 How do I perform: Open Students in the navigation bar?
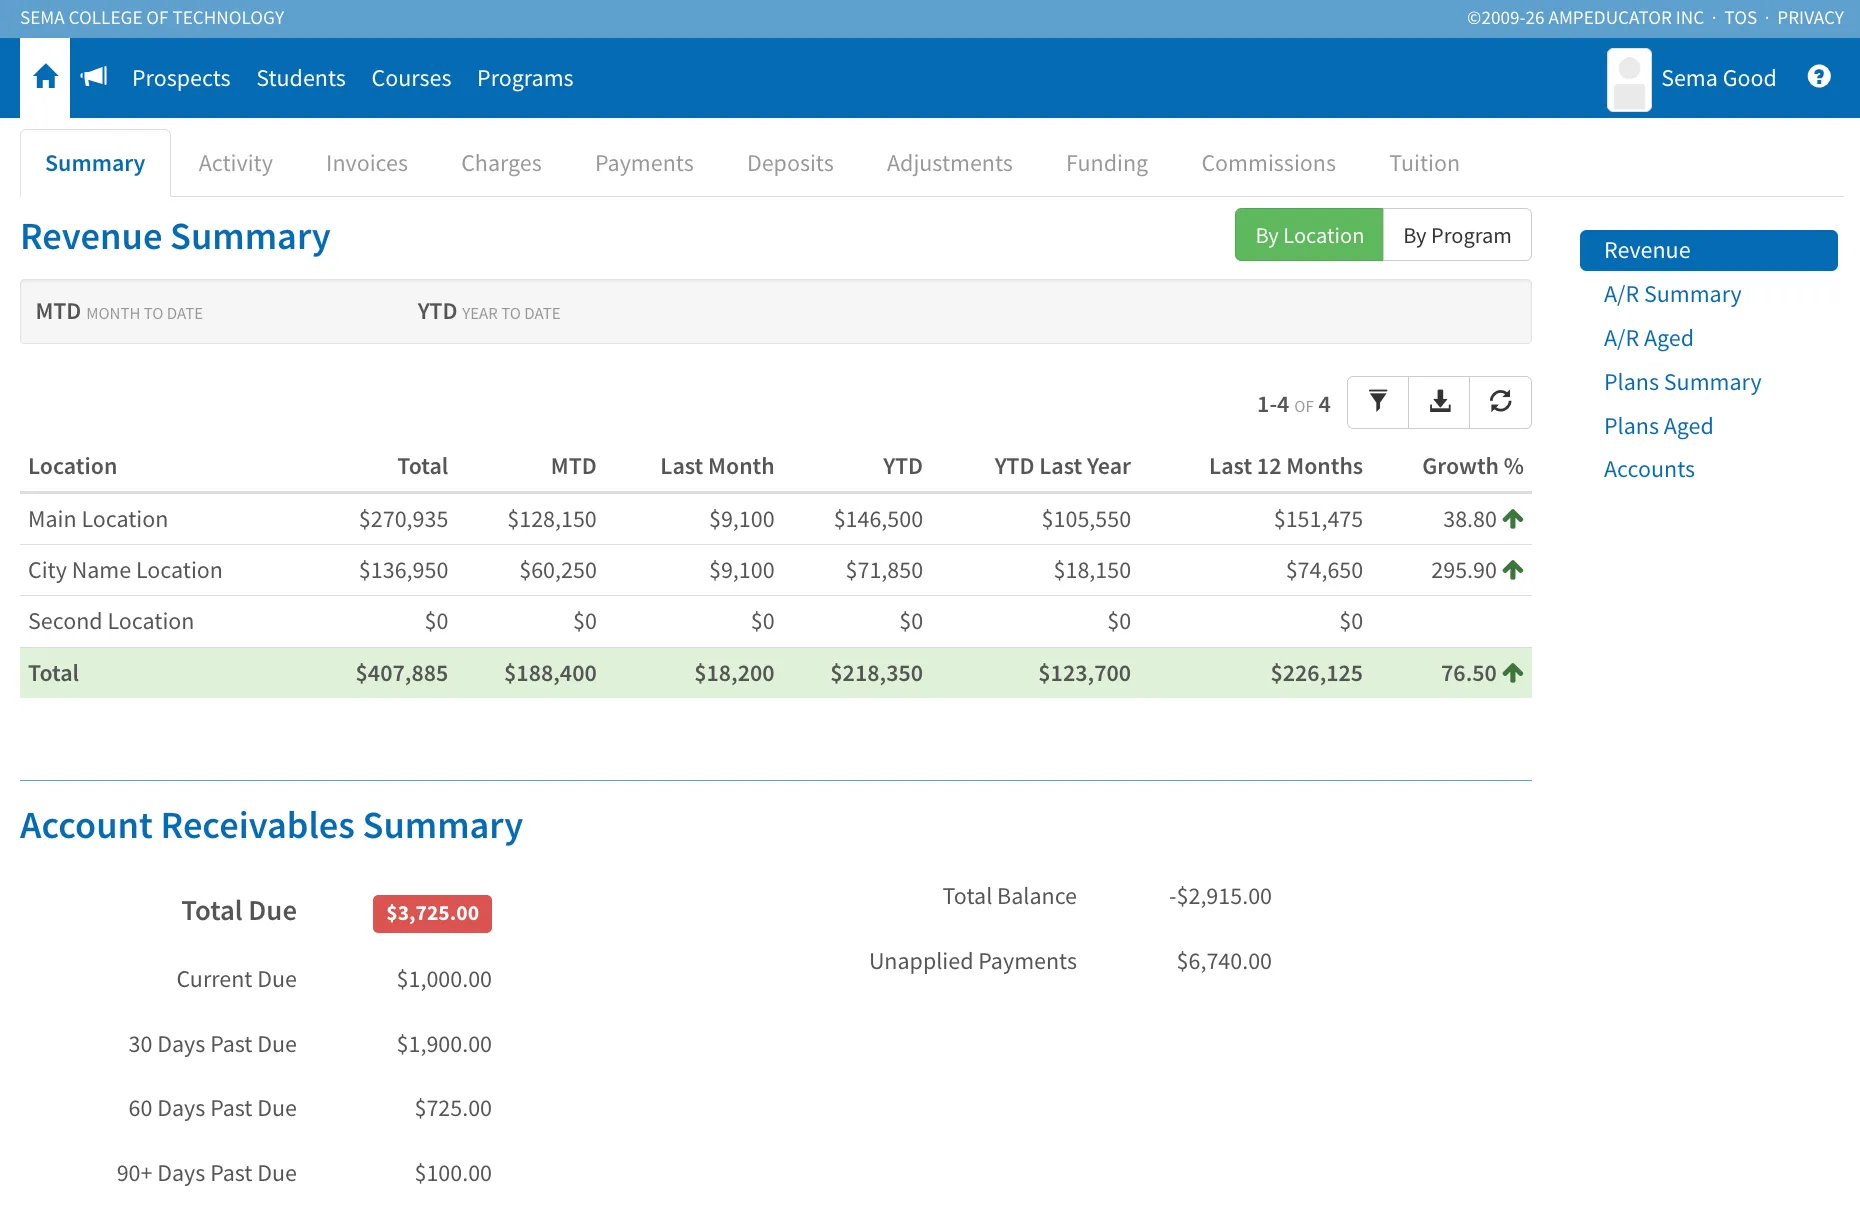(301, 78)
